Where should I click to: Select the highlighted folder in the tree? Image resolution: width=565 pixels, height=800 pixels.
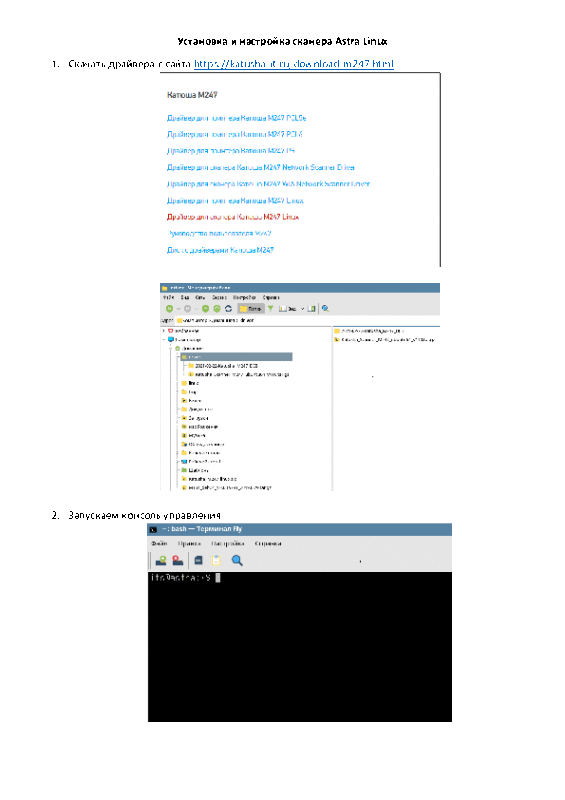[236, 357]
